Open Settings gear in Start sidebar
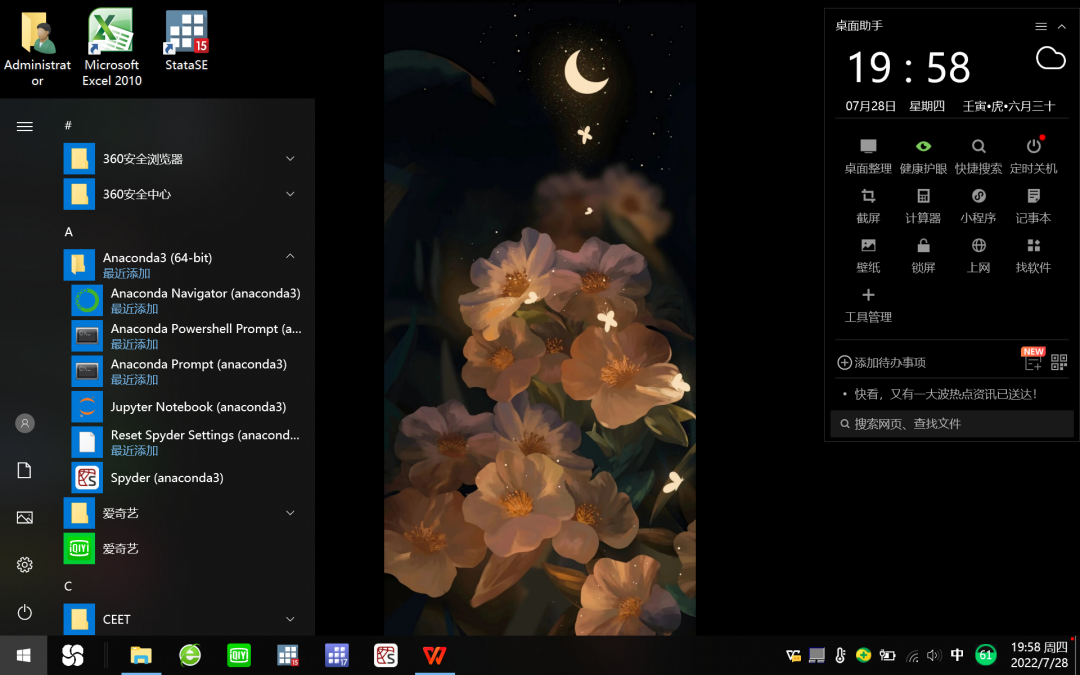Image resolution: width=1080 pixels, height=675 pixels. (25, 565)
